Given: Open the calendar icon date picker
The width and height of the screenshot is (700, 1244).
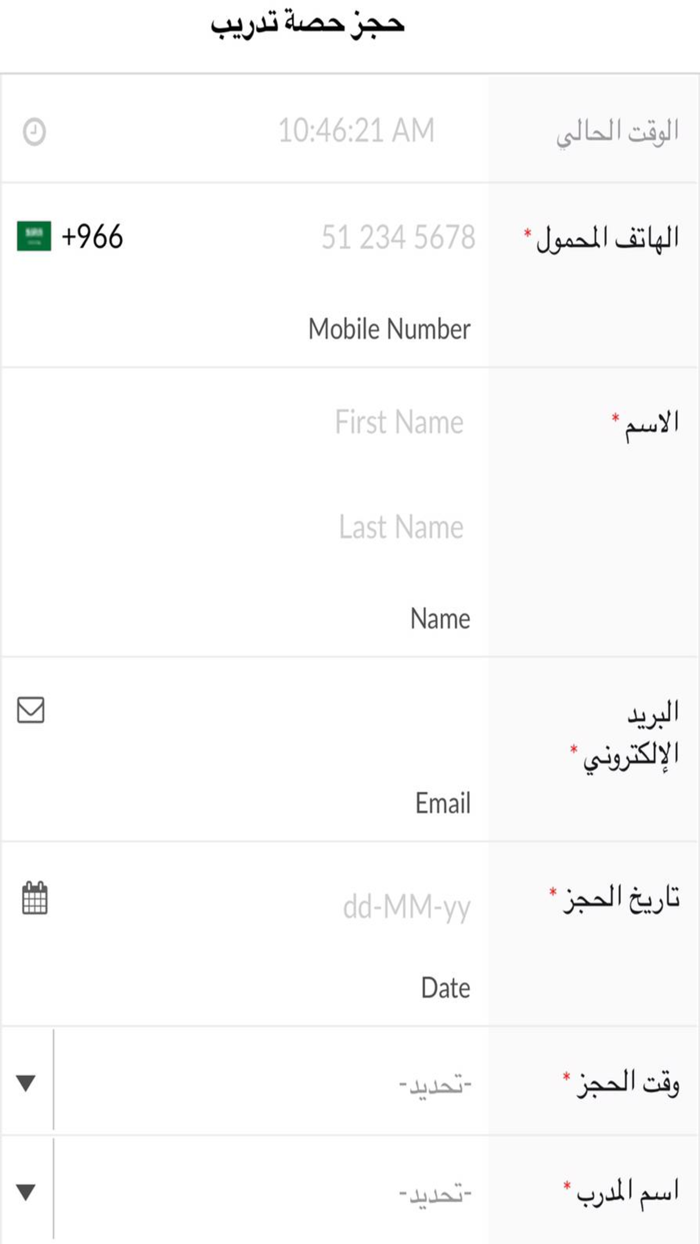Looking at the screenshot, I should (x=34, y=897).
